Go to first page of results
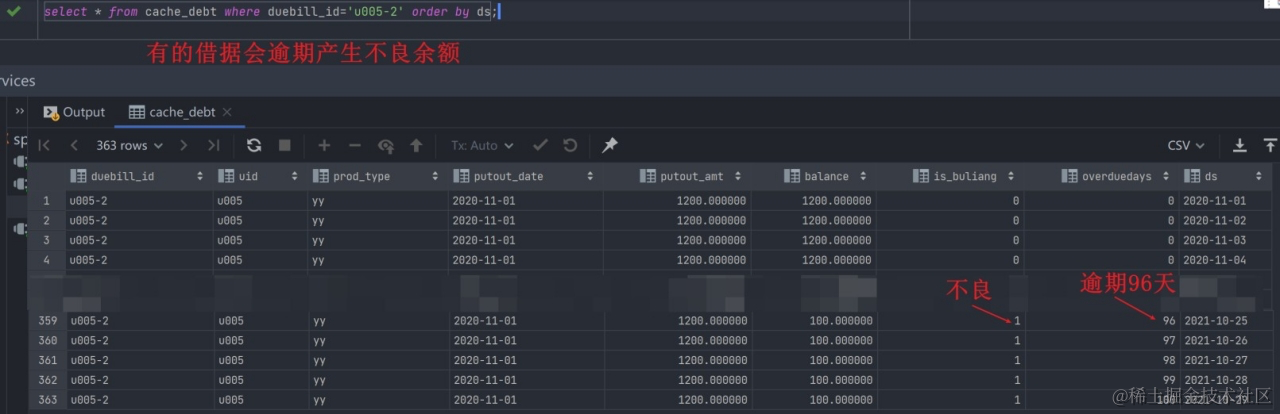This screenshot has width=1280, height=414. (44, 145)
